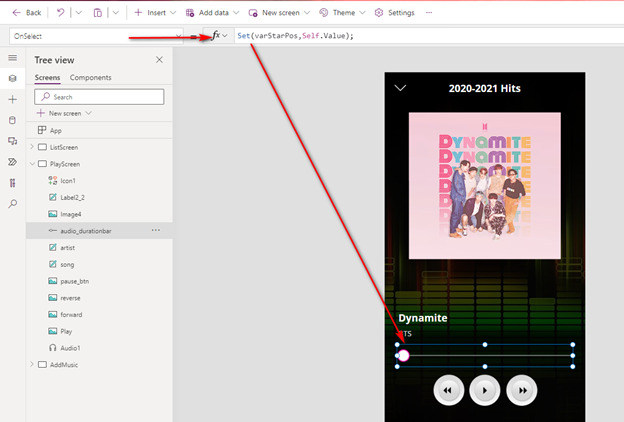
Task: Open audio_durationbar more options ellipsis
Action: (x=156, y=230)
